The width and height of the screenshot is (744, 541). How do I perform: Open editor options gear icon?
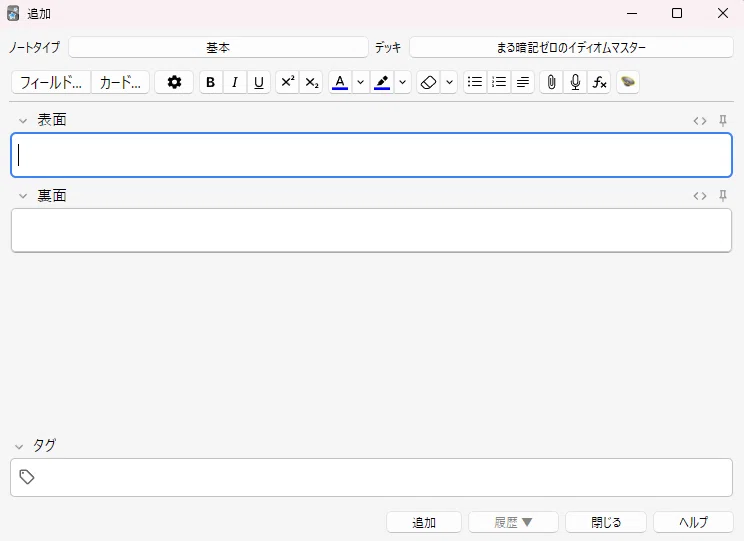click(x=174, y=83)
